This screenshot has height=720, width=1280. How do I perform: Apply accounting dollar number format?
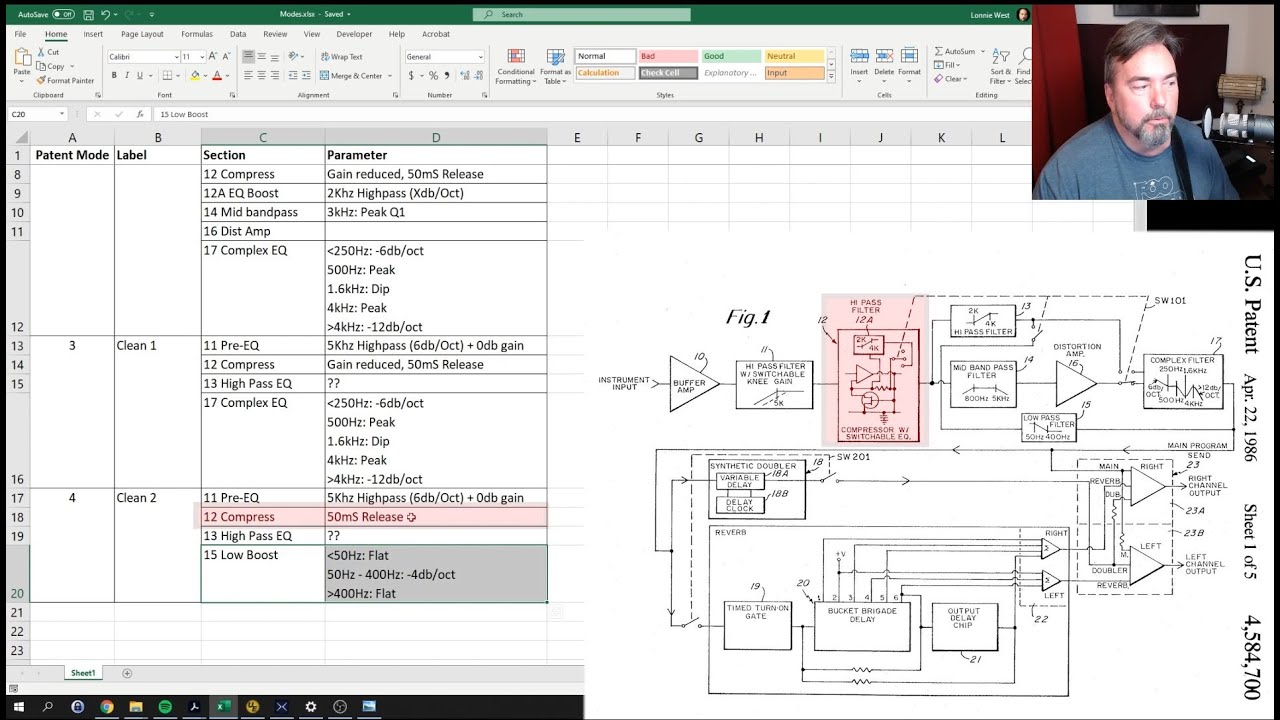411,76
